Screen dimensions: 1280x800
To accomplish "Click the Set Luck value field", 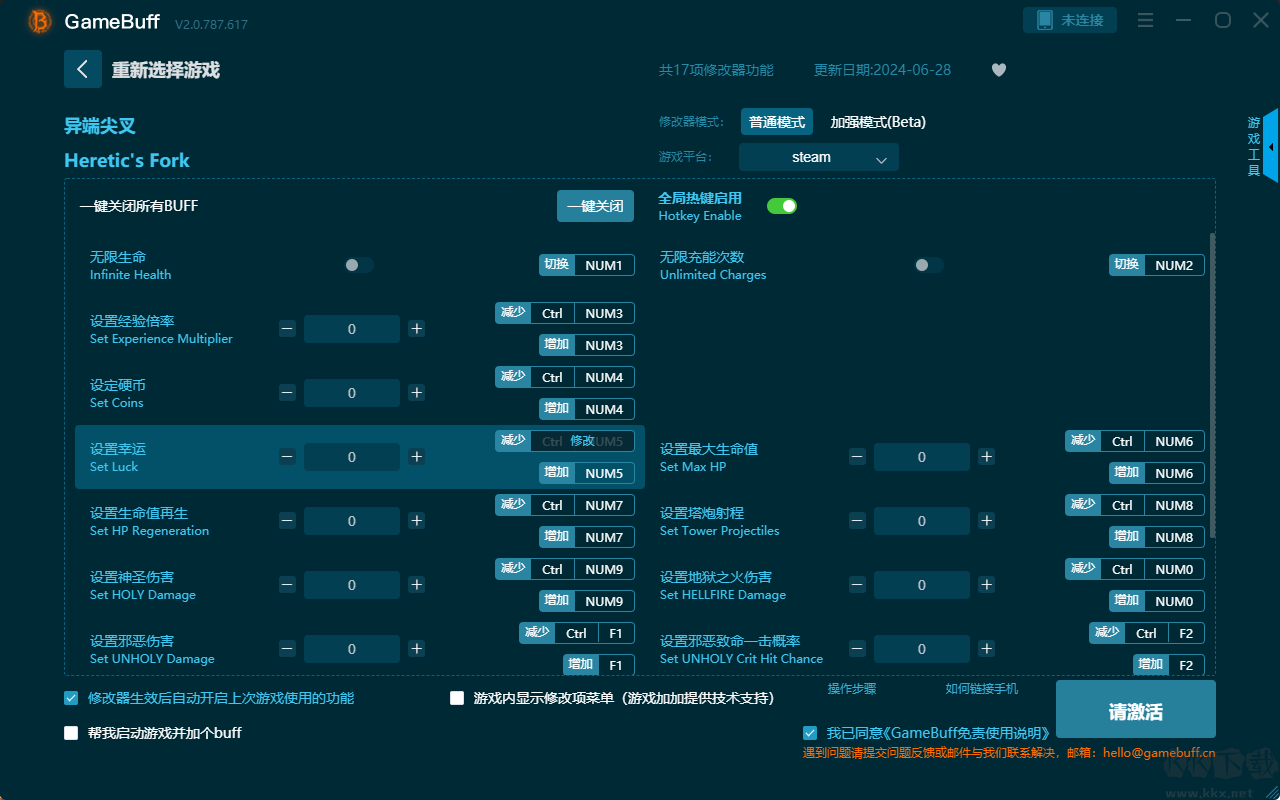I will coord(352,457).
